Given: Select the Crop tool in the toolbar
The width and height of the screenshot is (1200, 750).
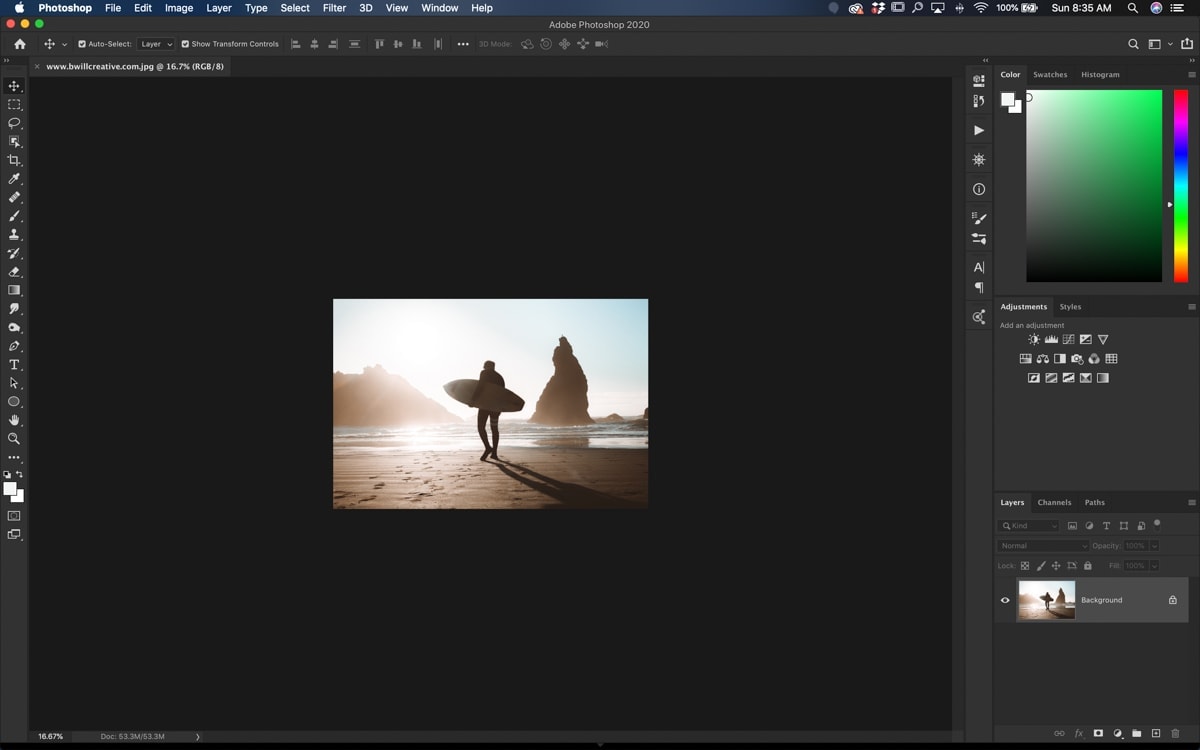Looking at the screenshot, I should [14, 160].
